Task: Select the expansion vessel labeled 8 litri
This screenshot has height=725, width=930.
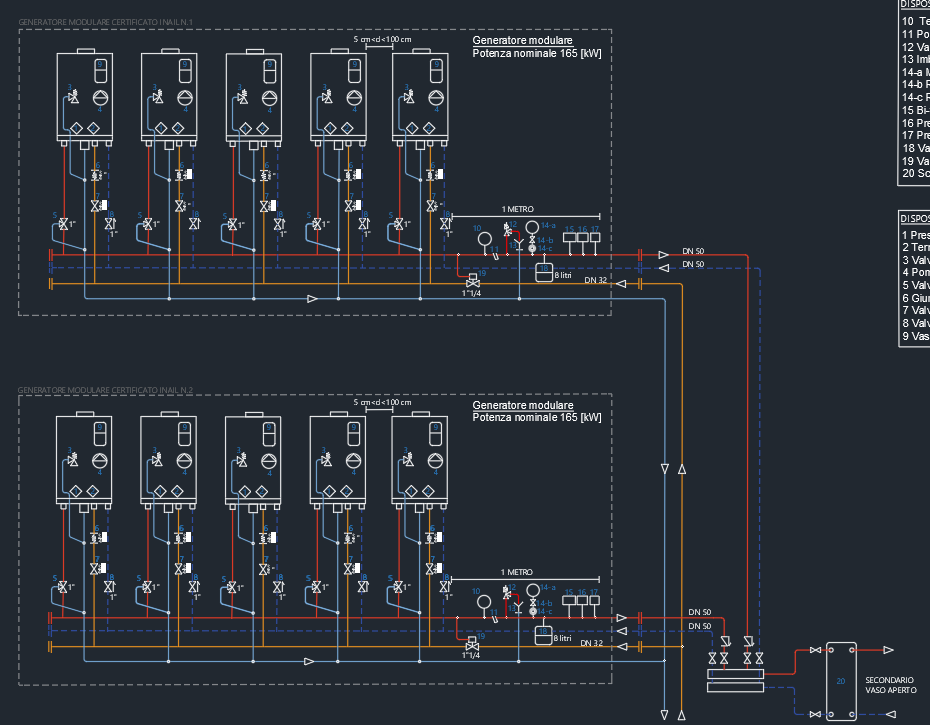Action: [544, 272]
